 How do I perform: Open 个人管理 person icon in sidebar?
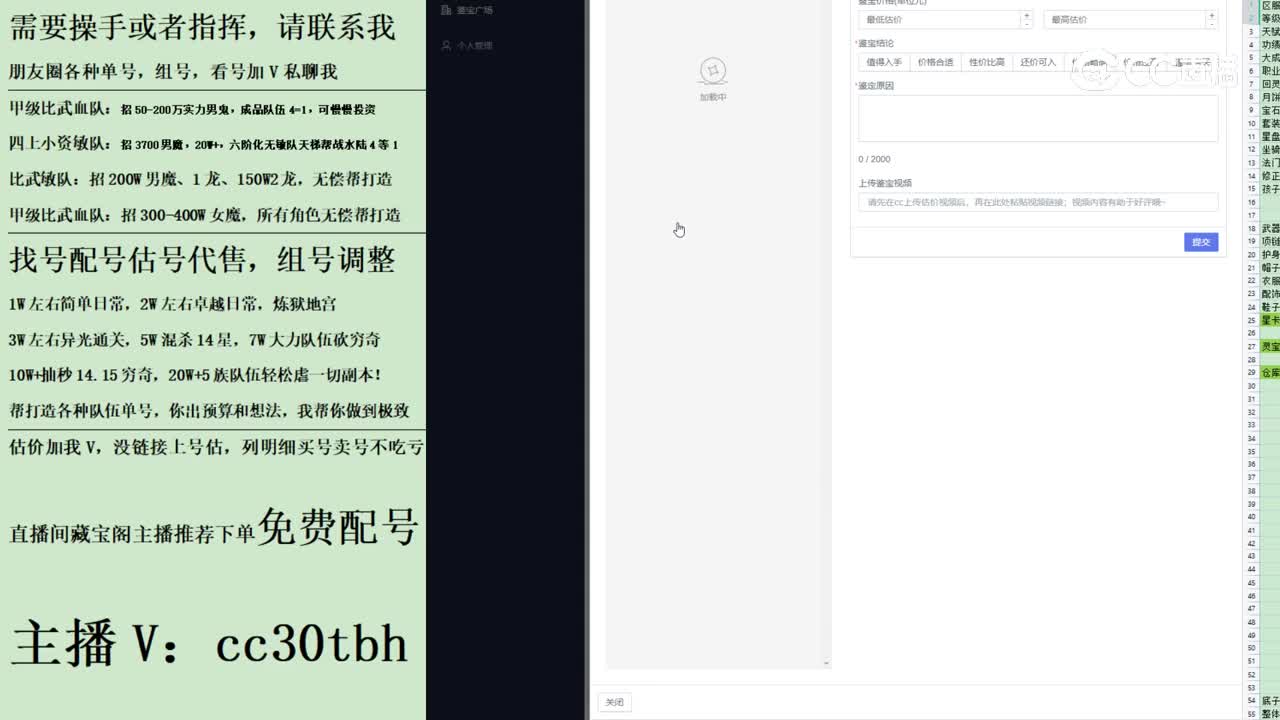[x=446, y=46]
